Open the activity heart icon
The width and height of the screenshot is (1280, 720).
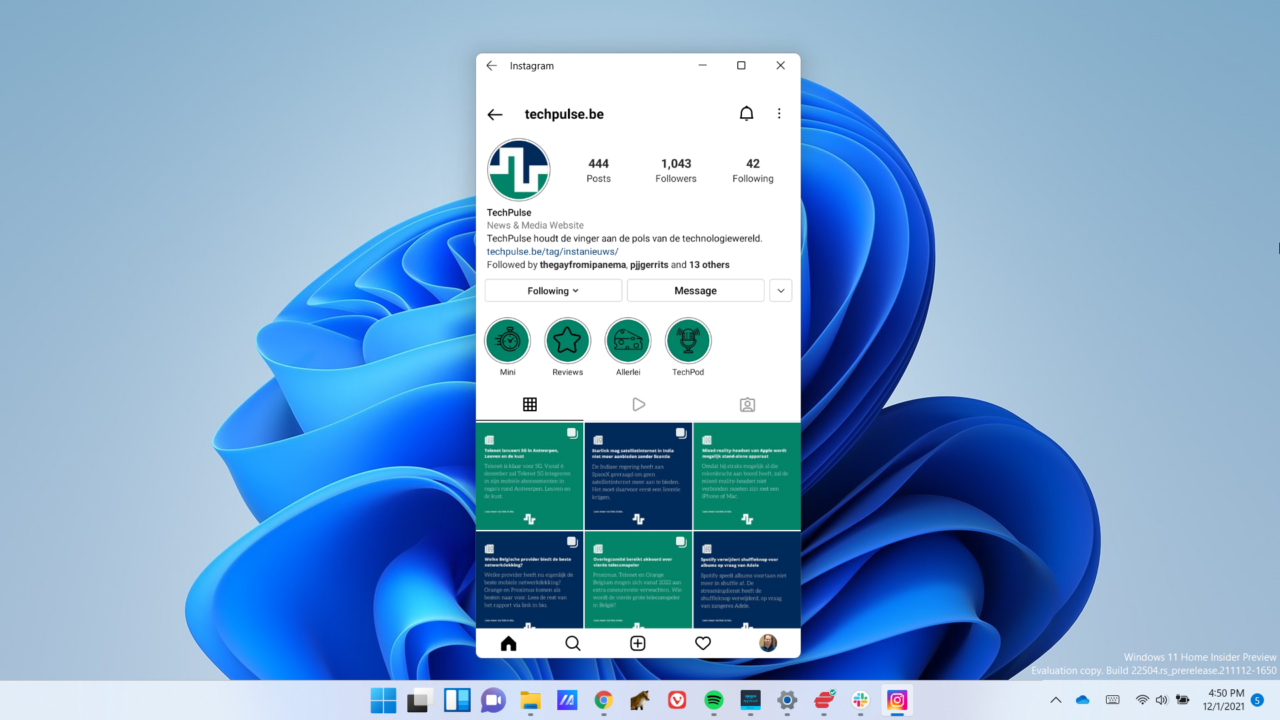coord(703,643)
